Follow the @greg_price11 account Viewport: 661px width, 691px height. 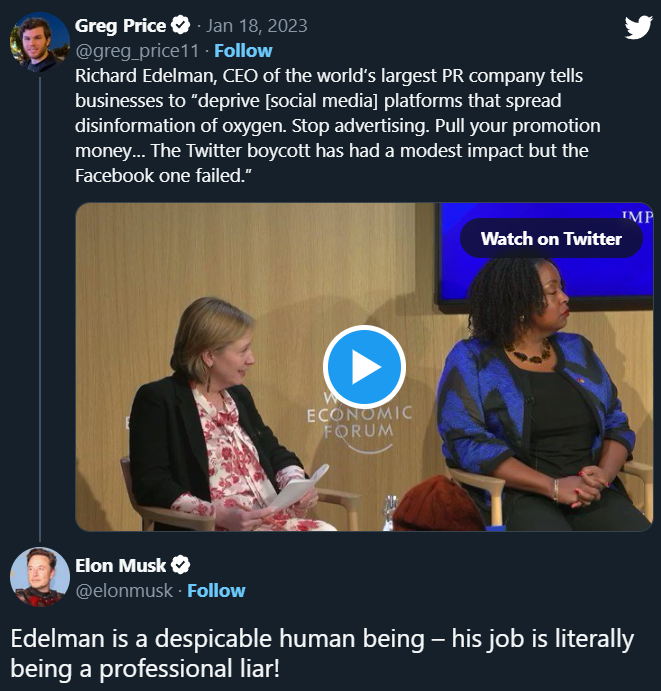click(x=243, y=50)
